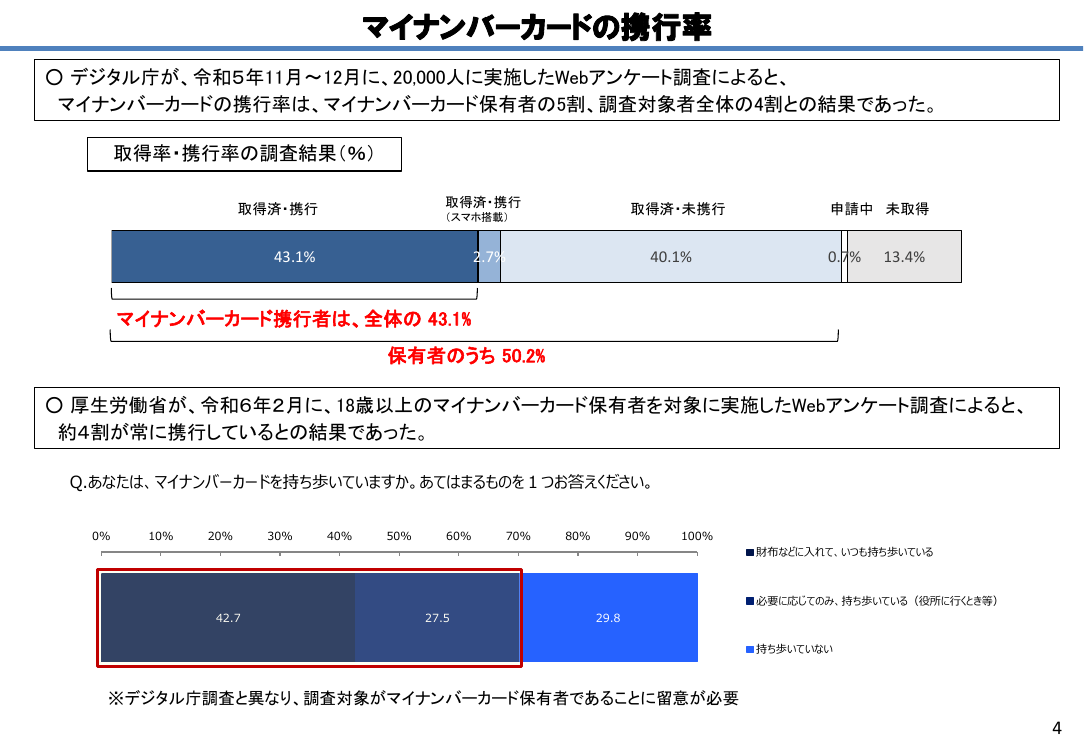Click the slide title マイナンバーカードの携行率
Image resolution: width=1084 pixels, height=750 pixels.
click(536, 28)
